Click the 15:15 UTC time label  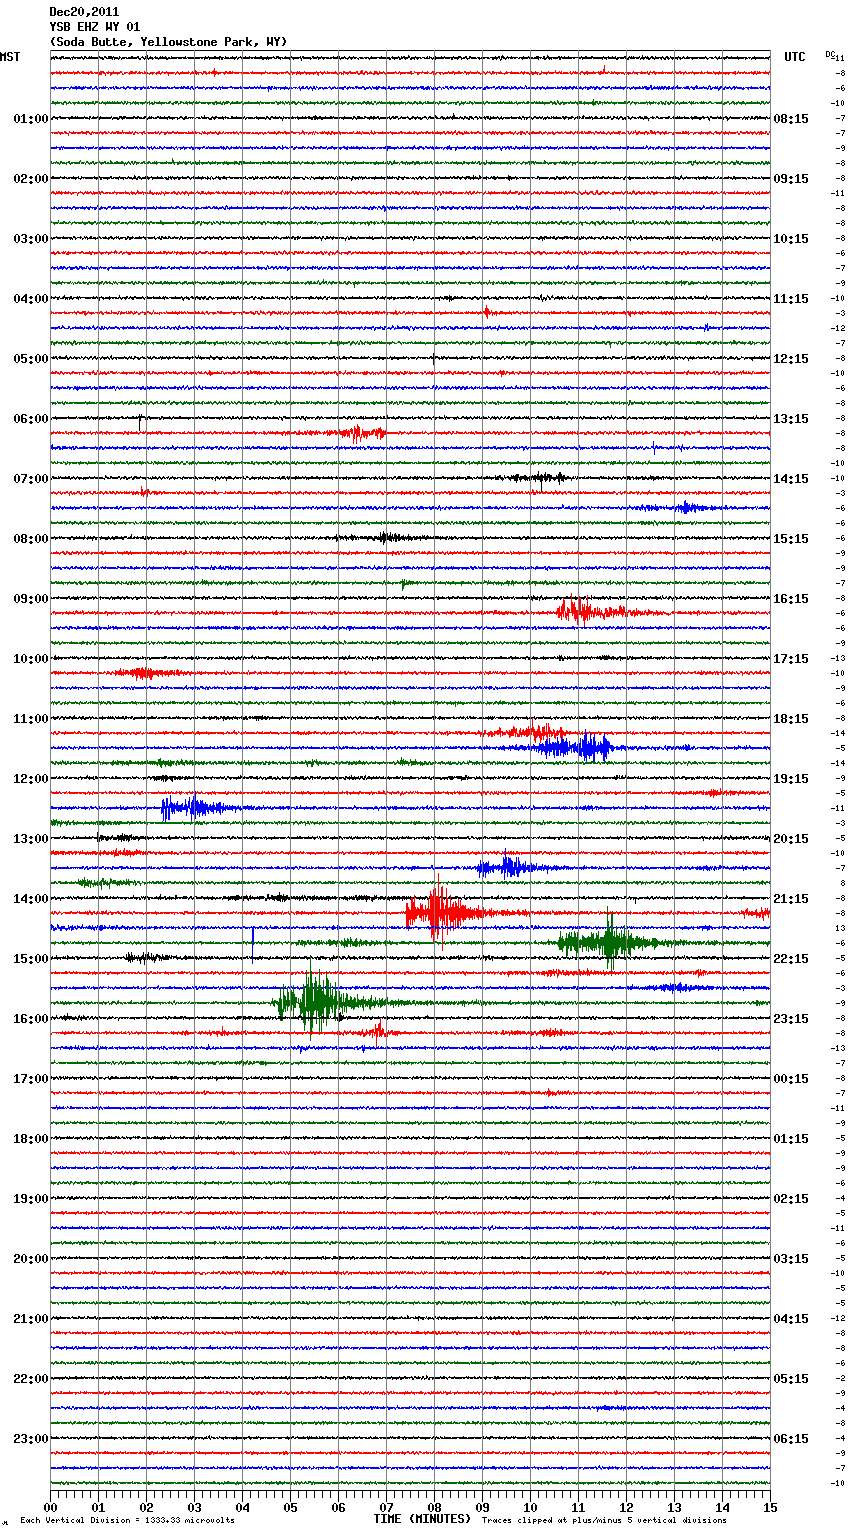[x=791, y=539]
